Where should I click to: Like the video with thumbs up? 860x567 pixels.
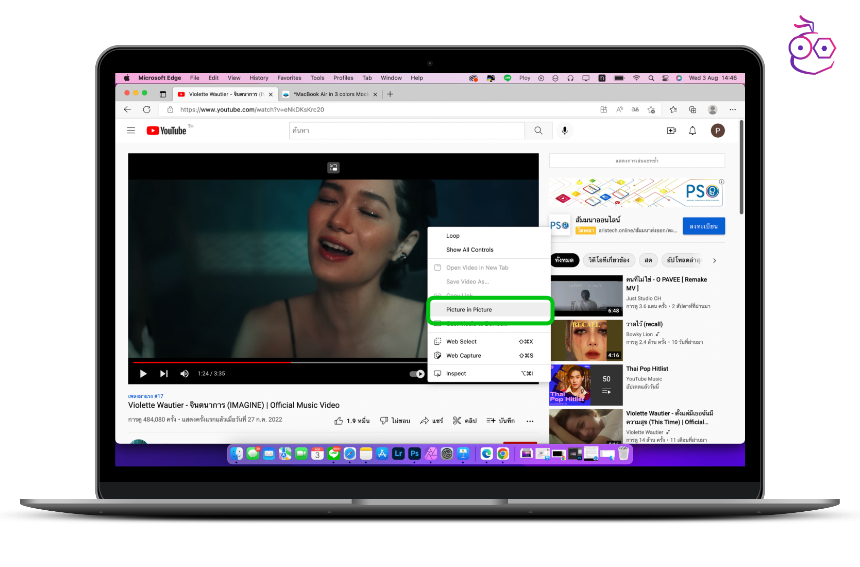click(x=338, y=421)
